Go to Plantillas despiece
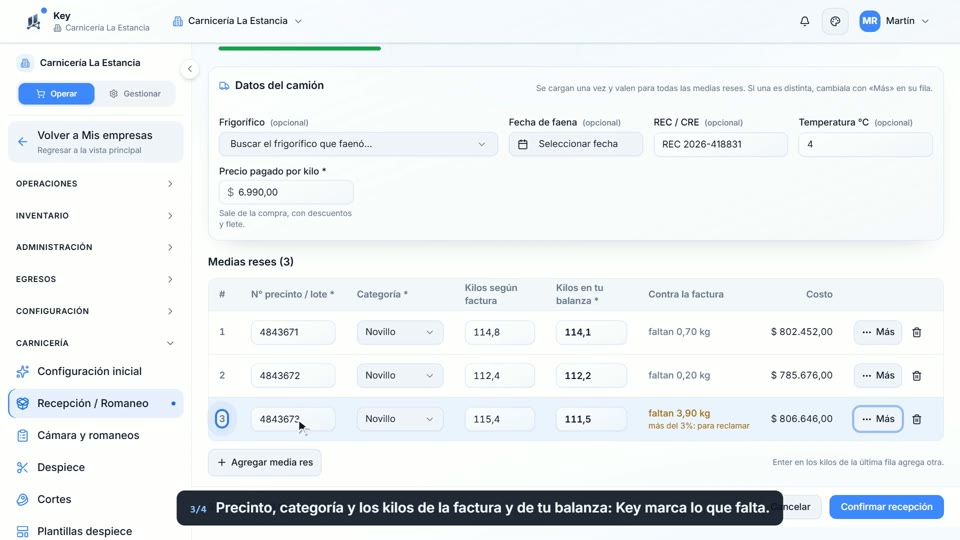This screenshot has height=540, width=960. [96, 531]
